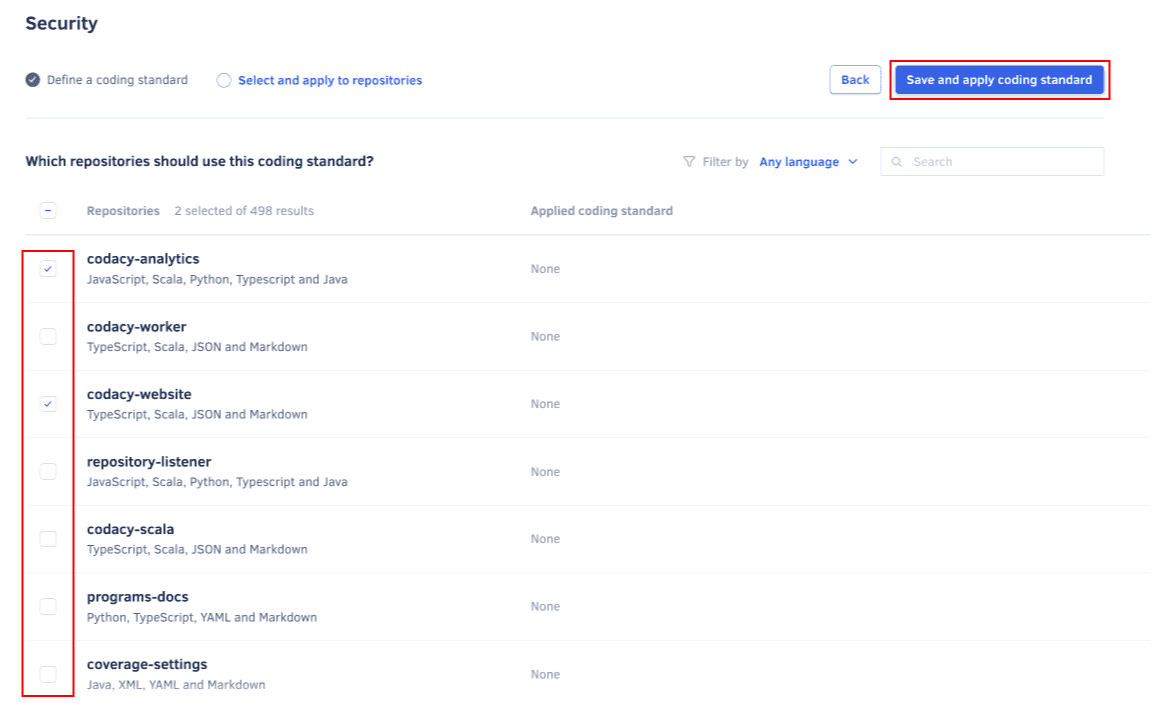
Task: Click the Back button
Action: coord(855,79)
